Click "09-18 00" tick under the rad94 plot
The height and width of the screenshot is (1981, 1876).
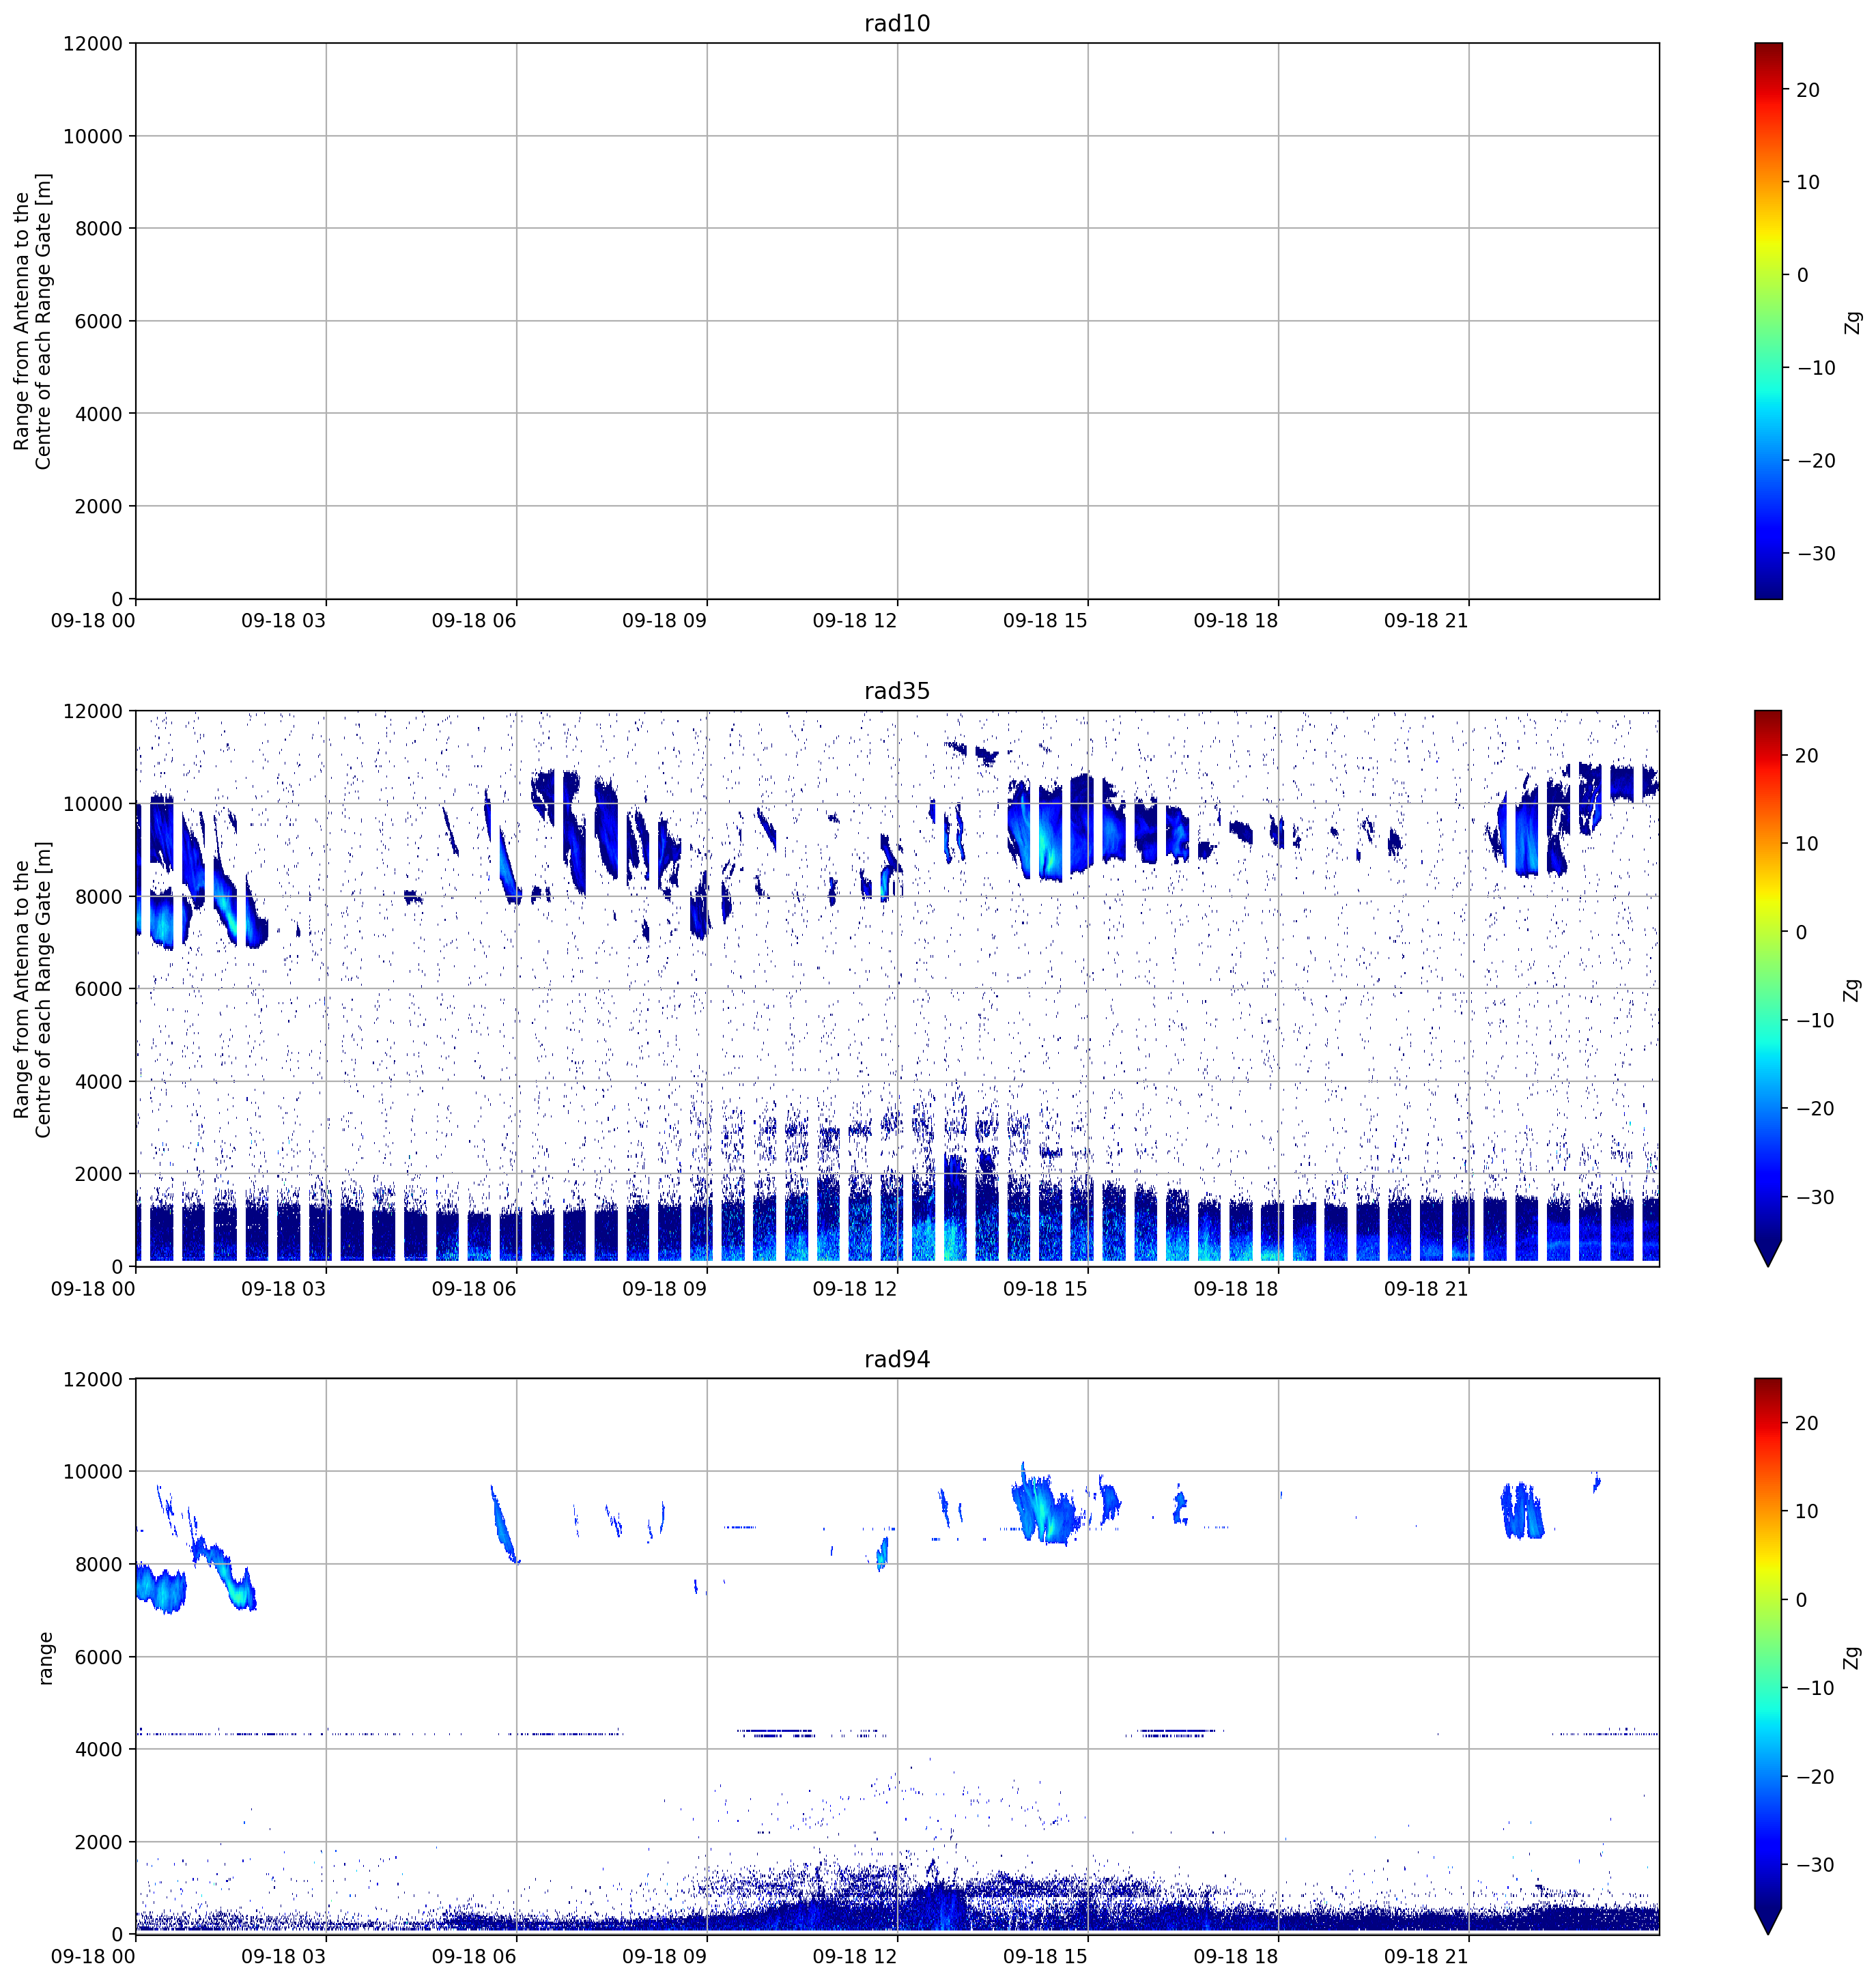pyautogui.click(x=93, y=1957)
